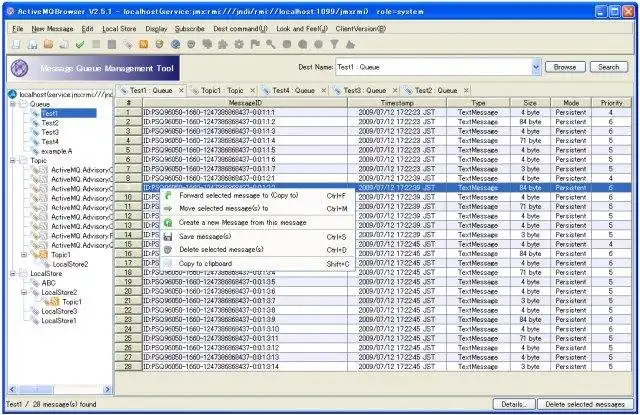Choose Save message(s) in context menu
640x415 pixels.
point(258,237)
